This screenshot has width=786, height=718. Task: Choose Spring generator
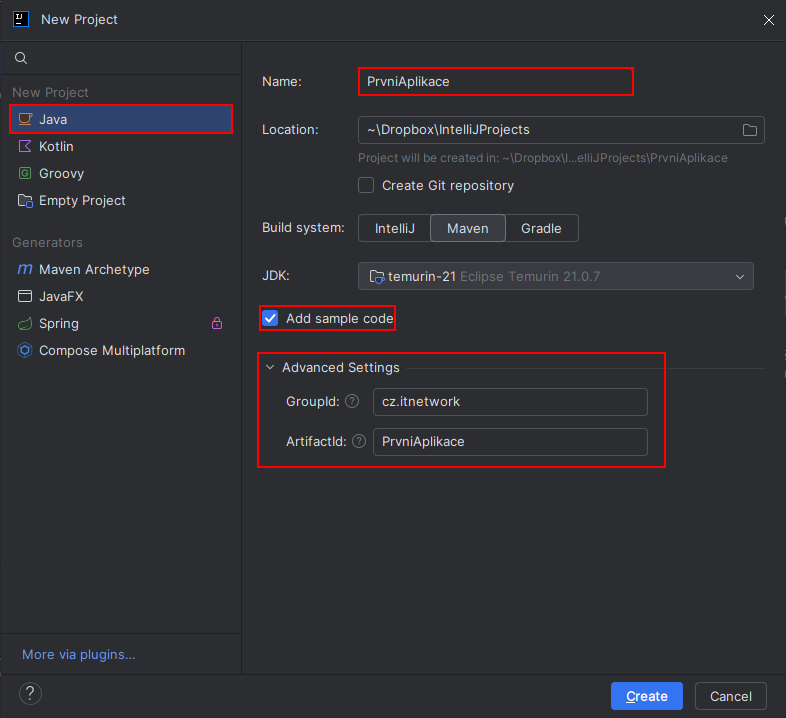[x=121, y=323]
